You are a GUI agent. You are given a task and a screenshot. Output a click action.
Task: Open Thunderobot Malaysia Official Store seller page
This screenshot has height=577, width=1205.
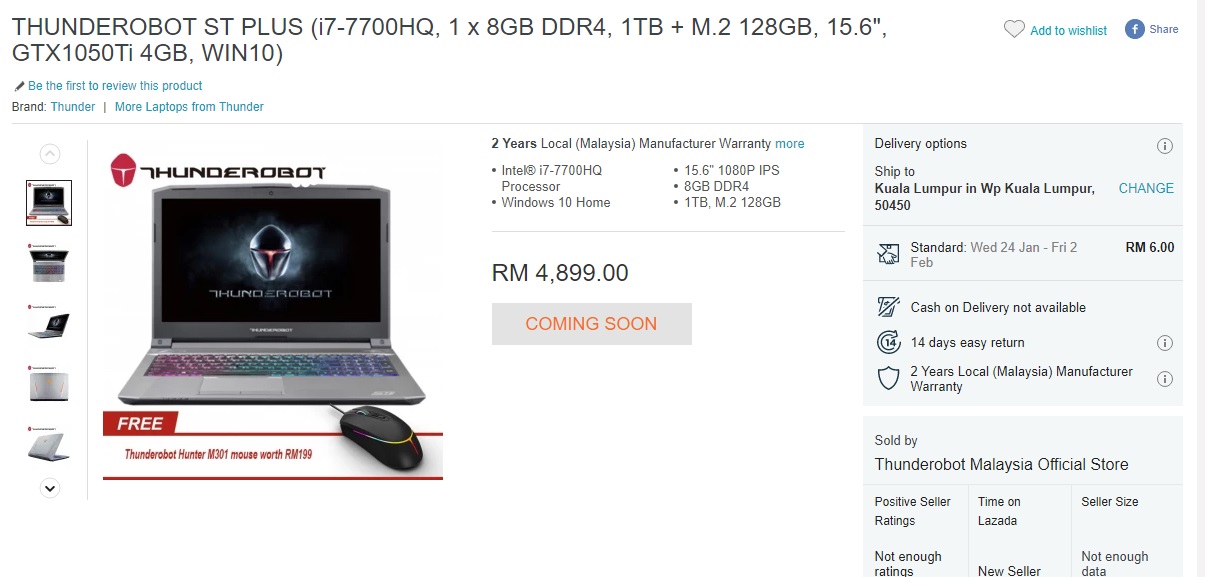click(1001, 464)
